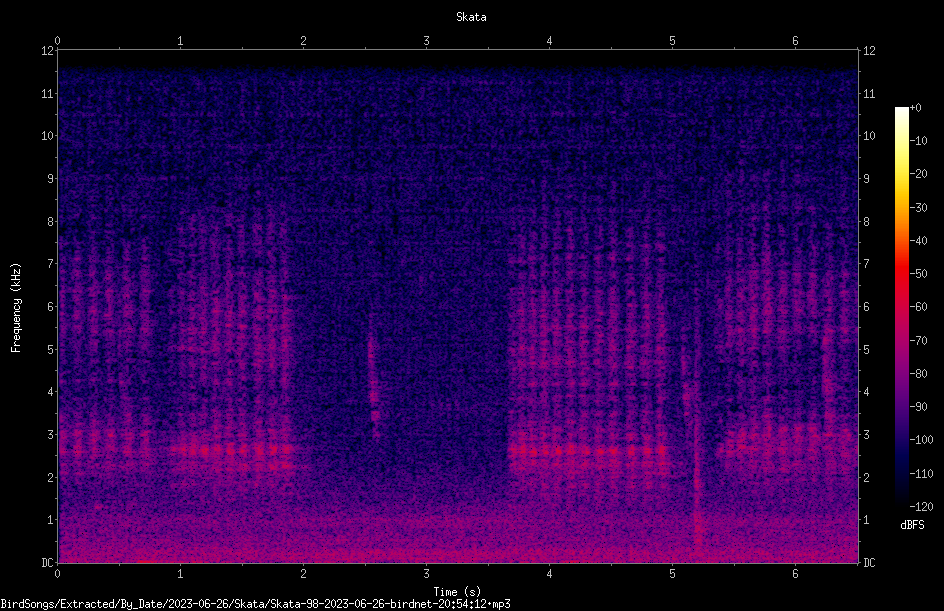
Task: Click "12" on the left frequency axis
Action: [x=47, y=51]
